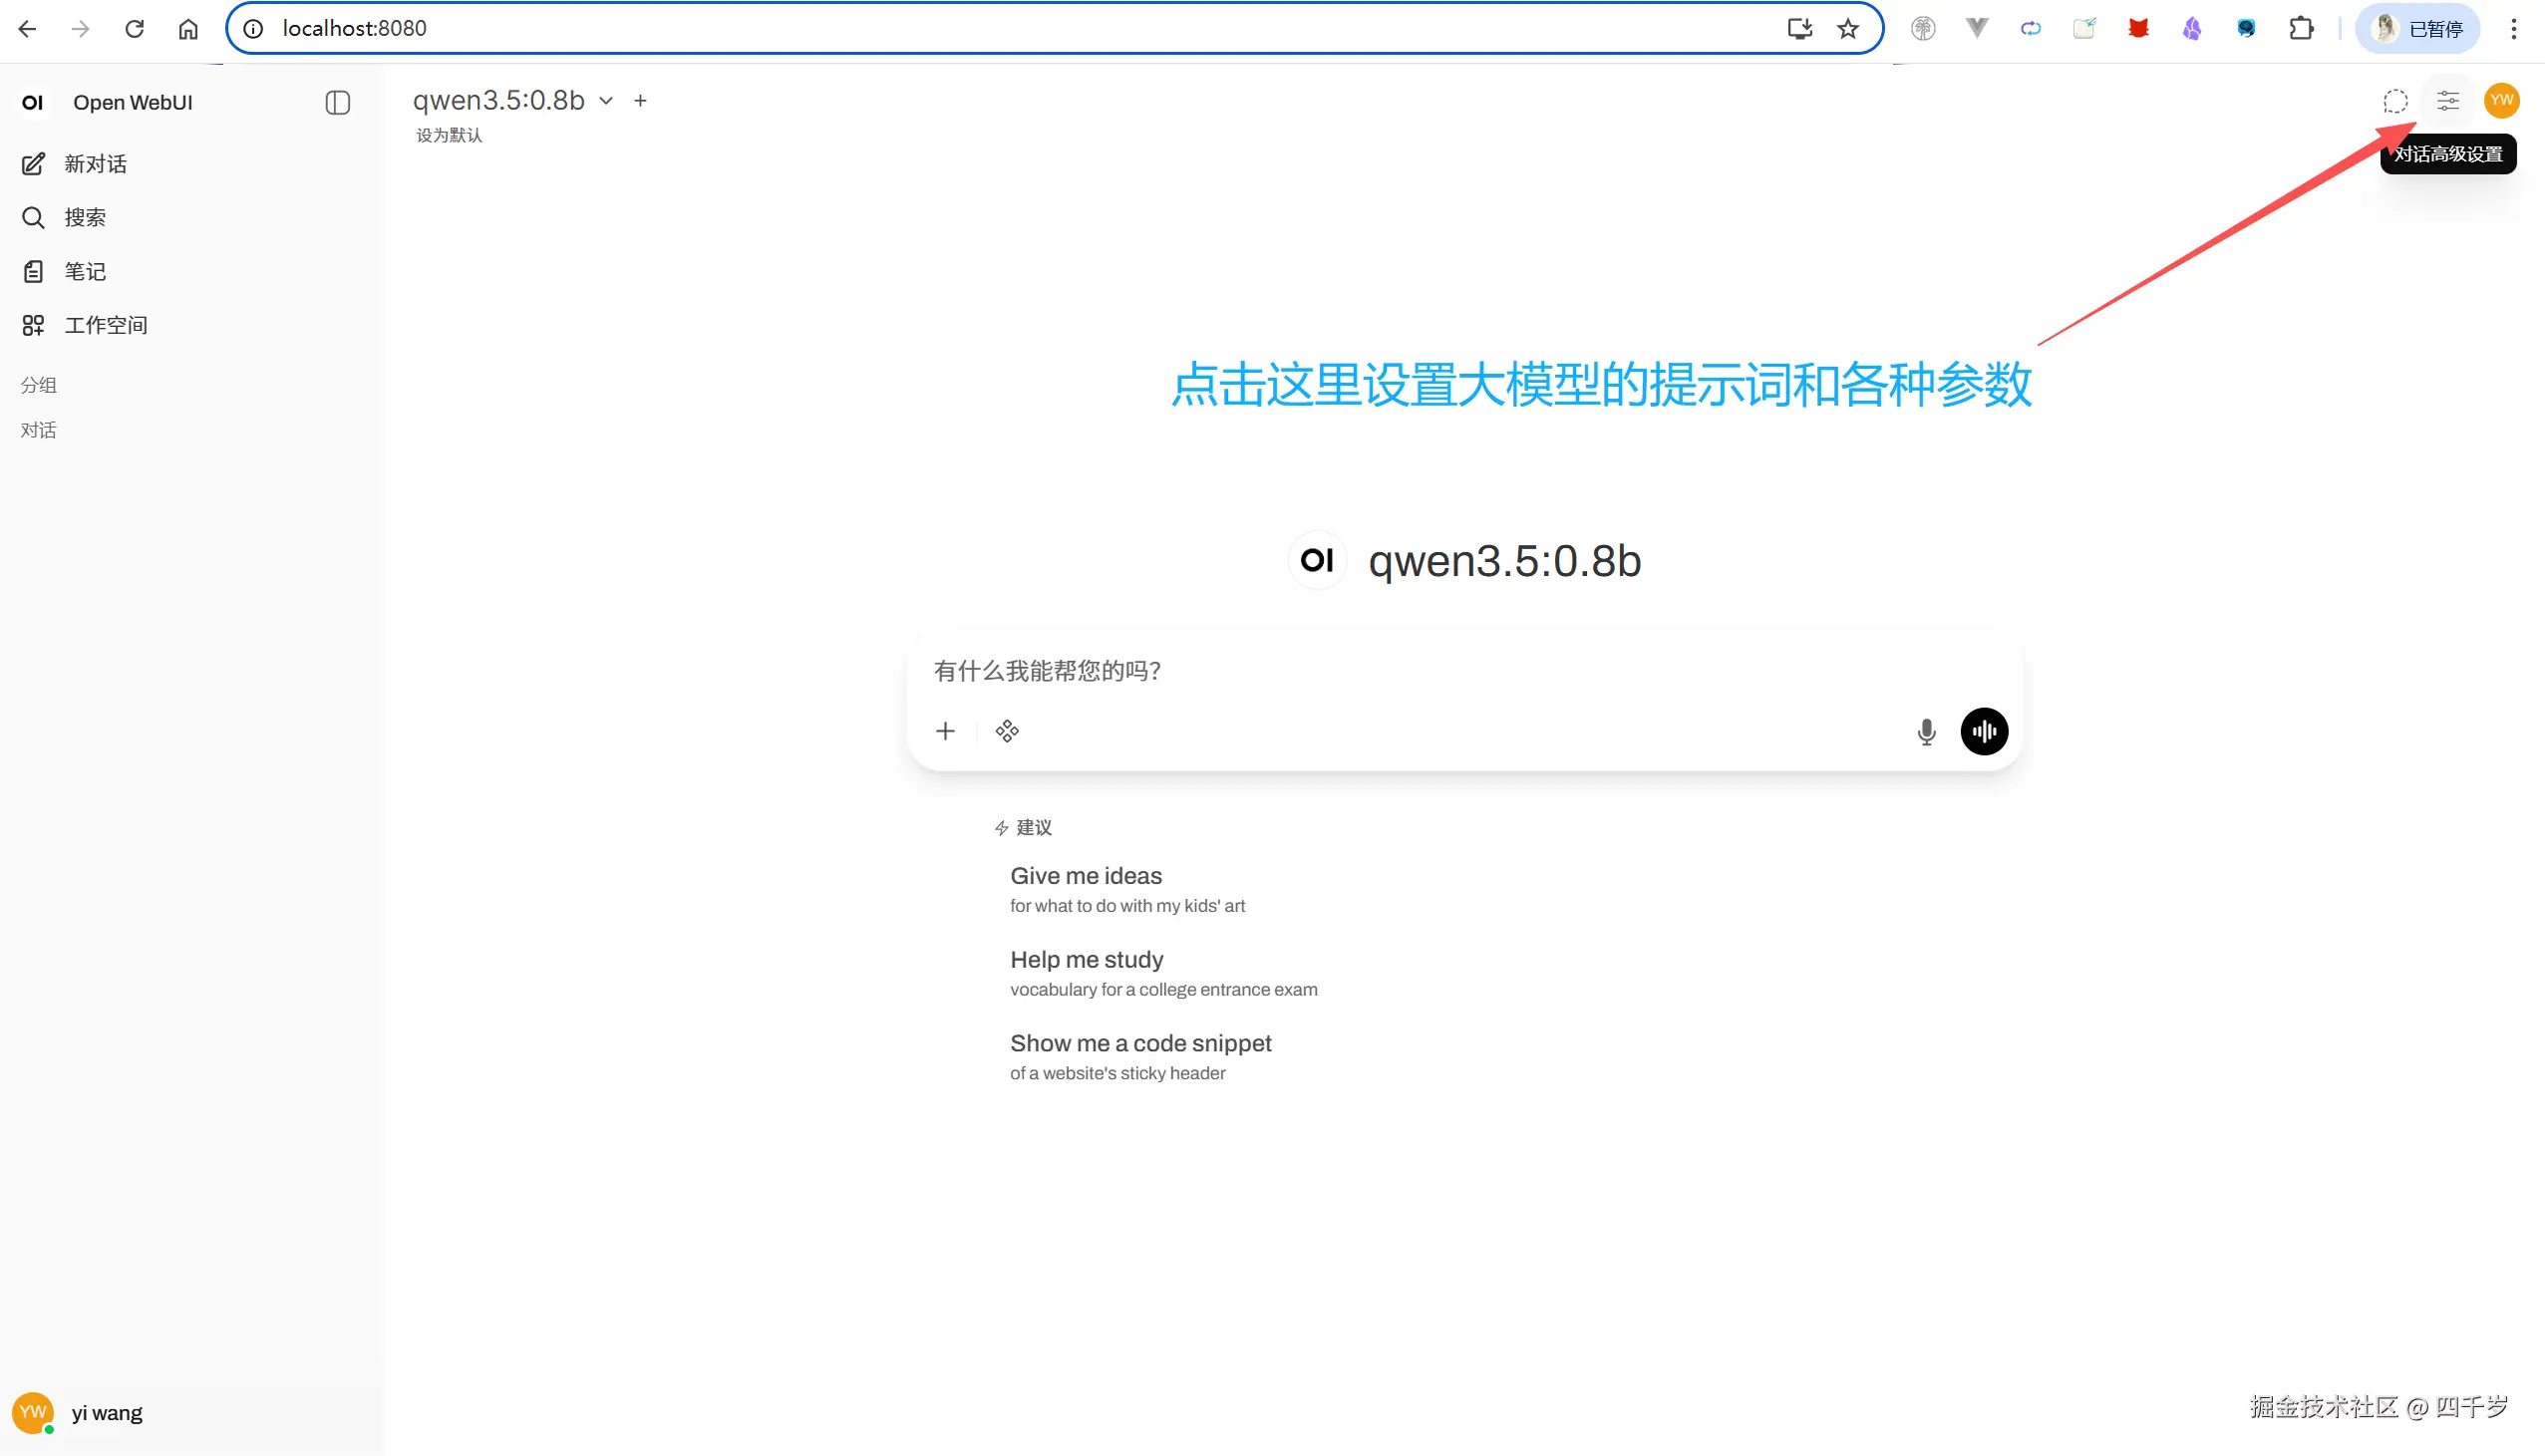Click the microphone icon for voice input

[x=1925, y=731]
